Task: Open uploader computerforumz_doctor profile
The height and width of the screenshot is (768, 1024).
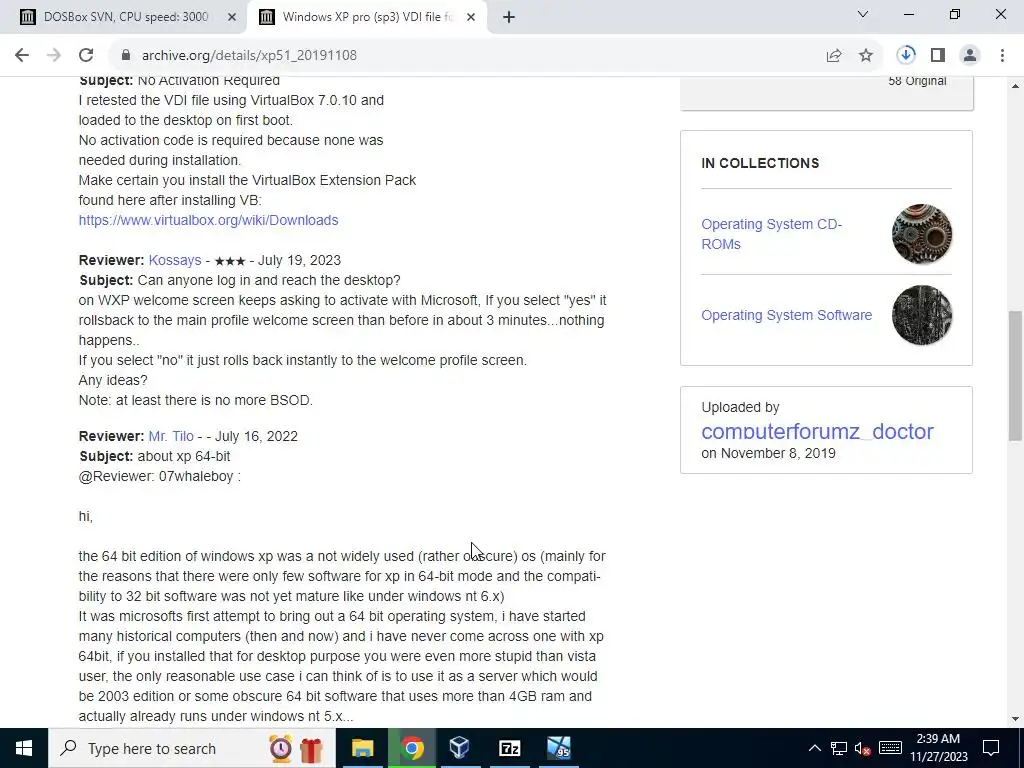Action: point(817,431)
